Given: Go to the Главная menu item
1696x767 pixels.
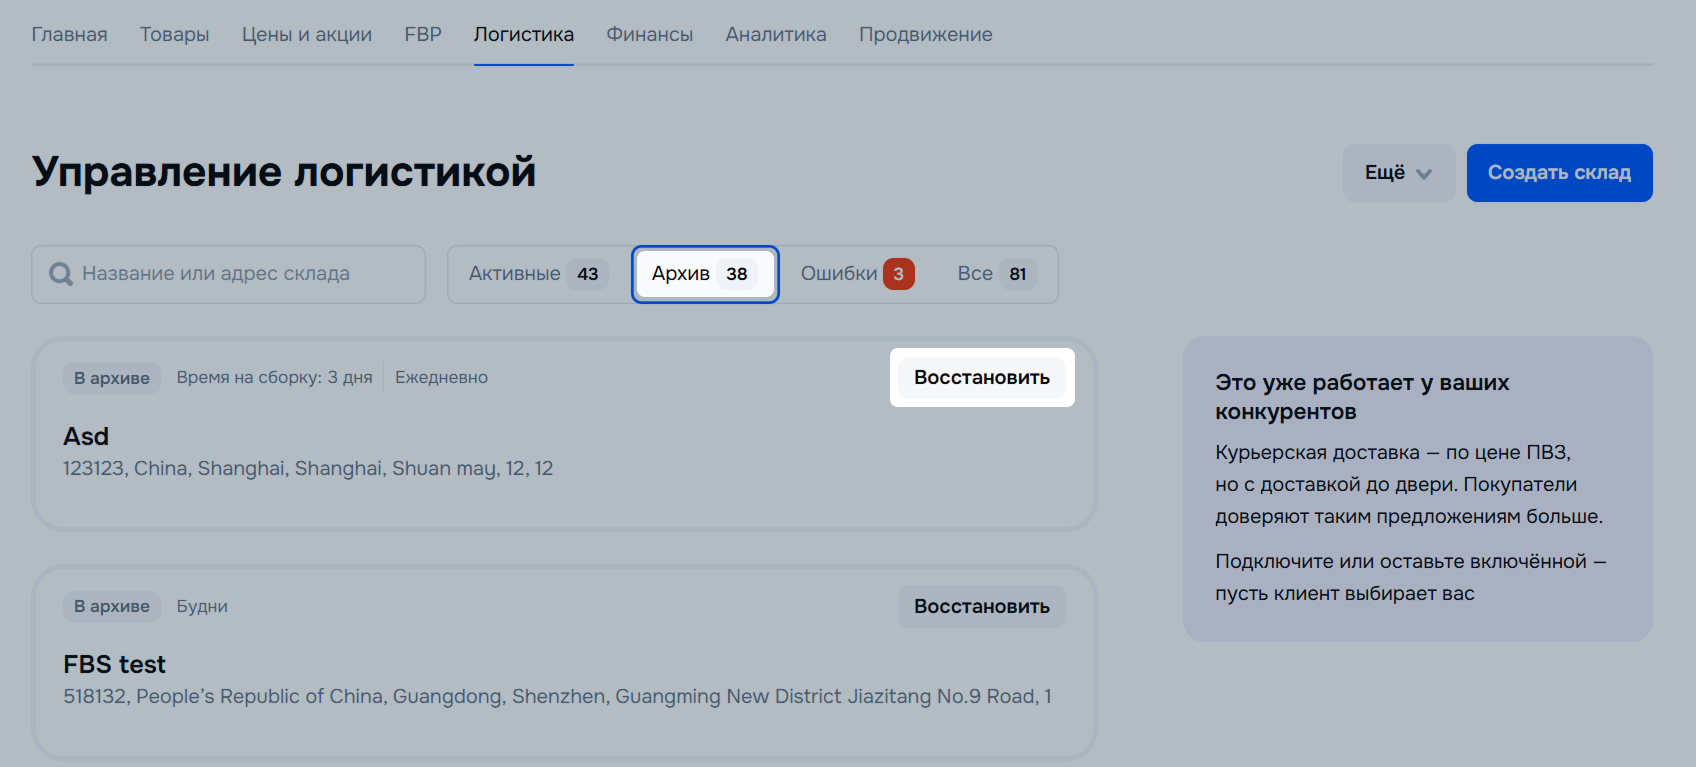Looking at the screenshot, I should (x=69, y=35).
